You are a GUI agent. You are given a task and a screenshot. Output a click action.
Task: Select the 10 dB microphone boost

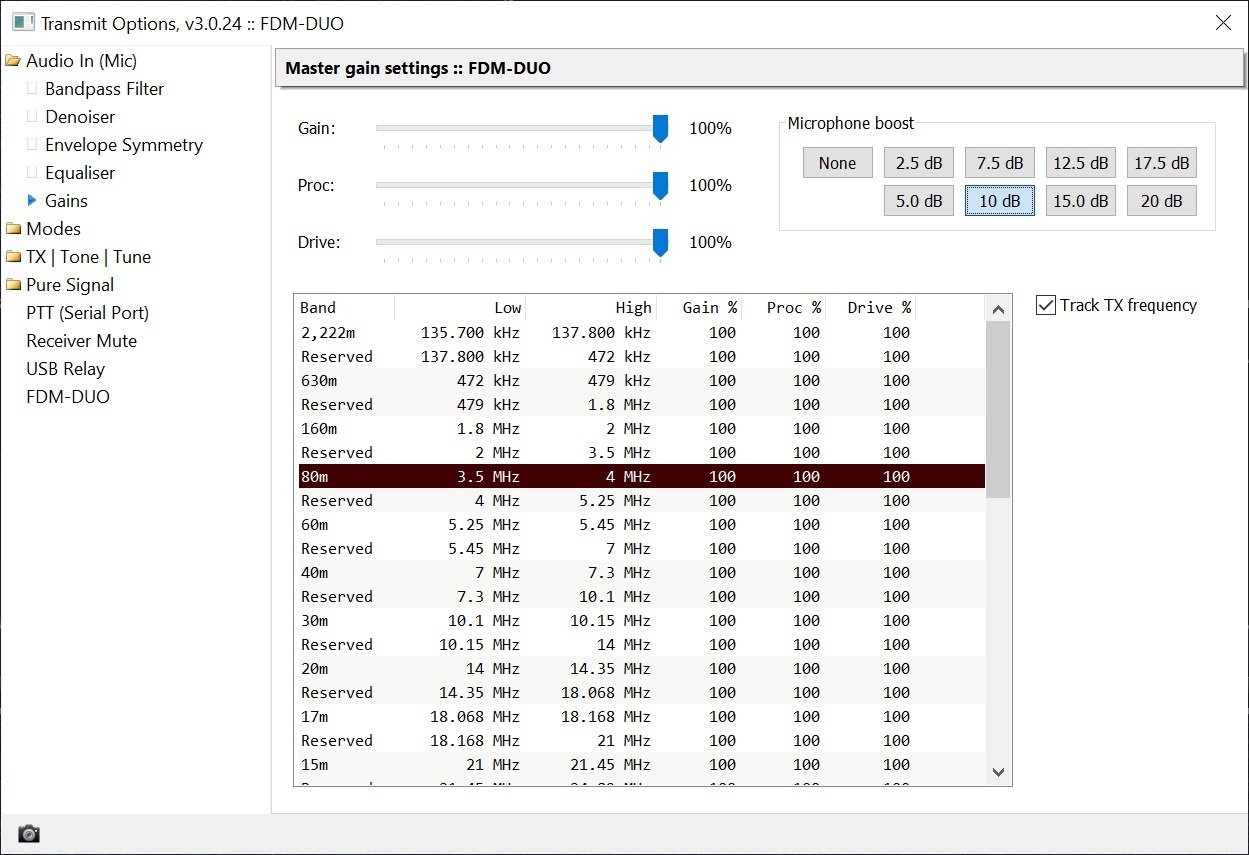pos(1000,201)
